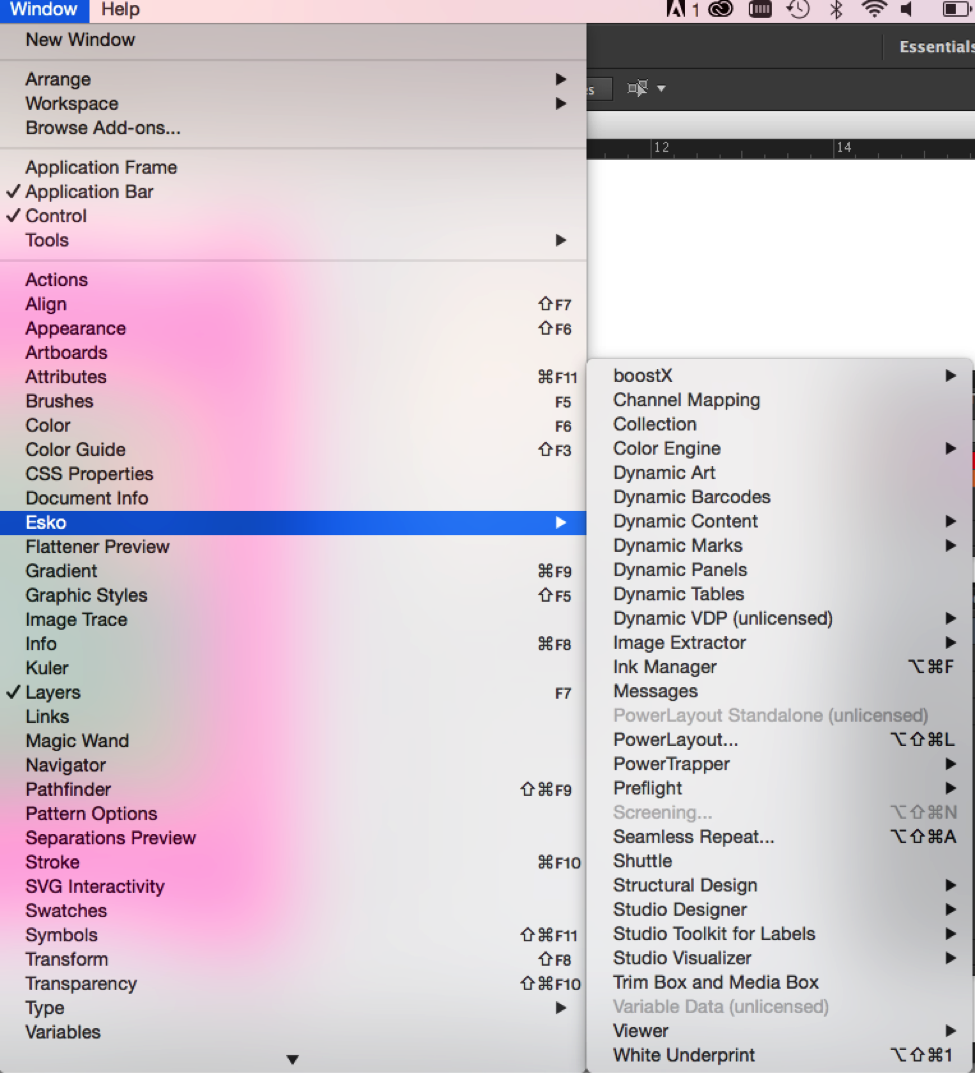Expand the PowerTrapper submenu
This screenshot has width=975, height=1073.
[780, 764]
